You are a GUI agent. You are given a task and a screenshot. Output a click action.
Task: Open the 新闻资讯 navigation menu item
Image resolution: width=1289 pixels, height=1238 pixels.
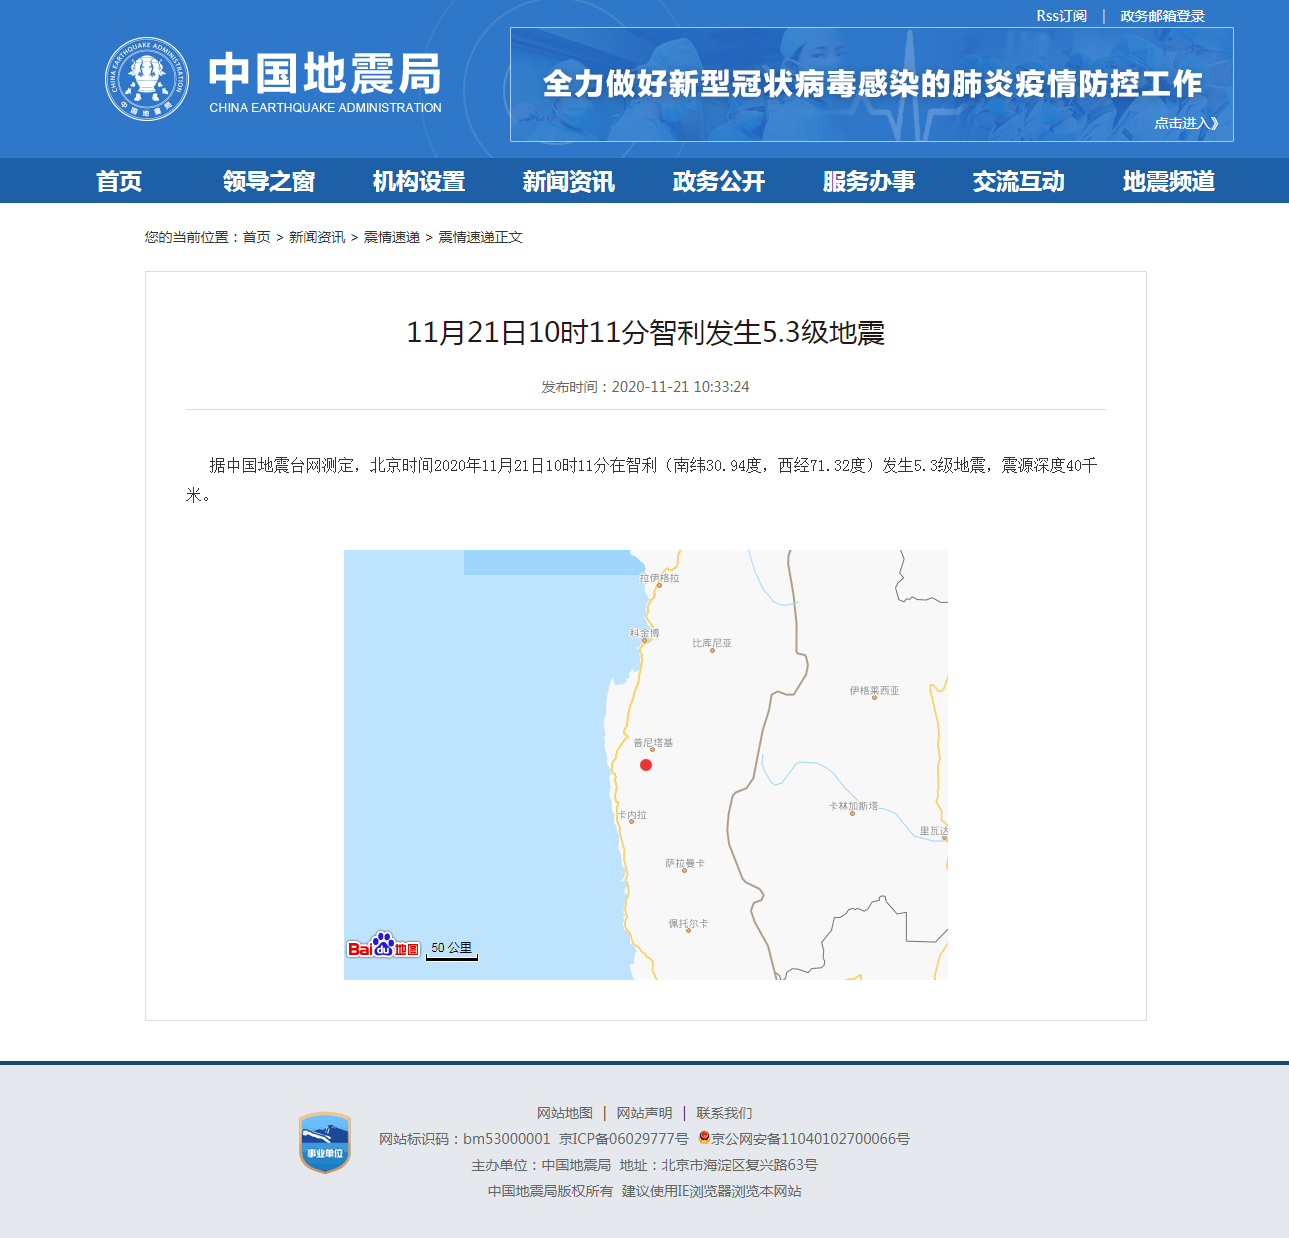568,181
